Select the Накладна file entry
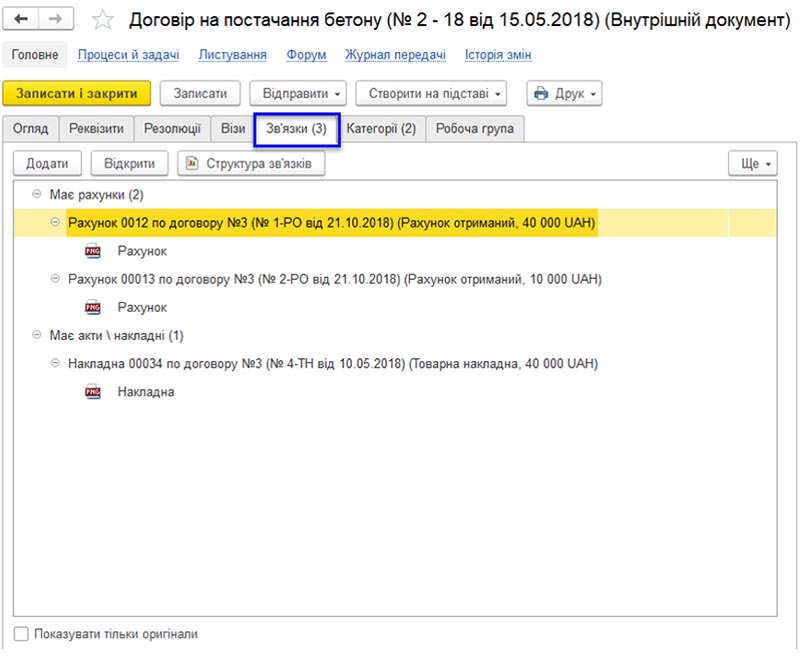The image size is (800, 657). (x=146, y=391)
